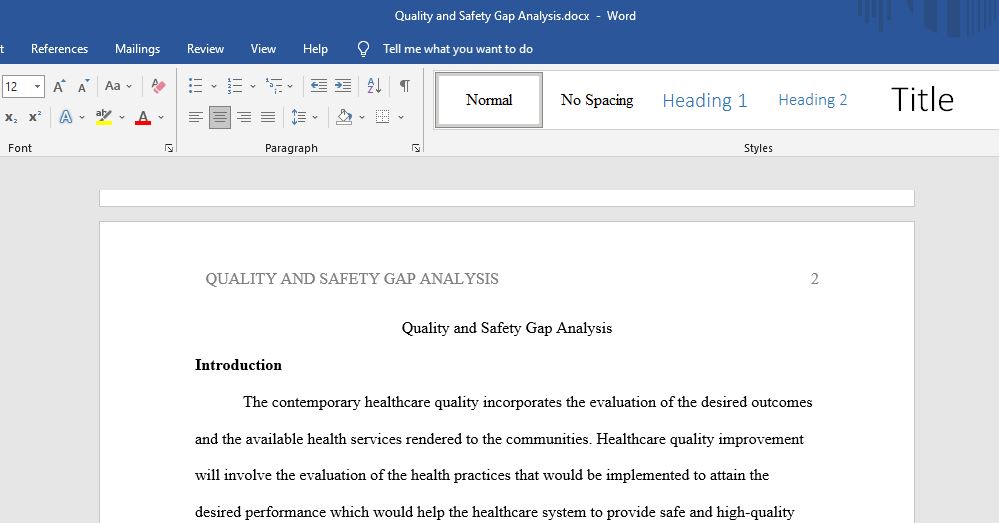Screen dimensions: 999x523
Task: Decrease paragraph indent
Action: [319, 86]
